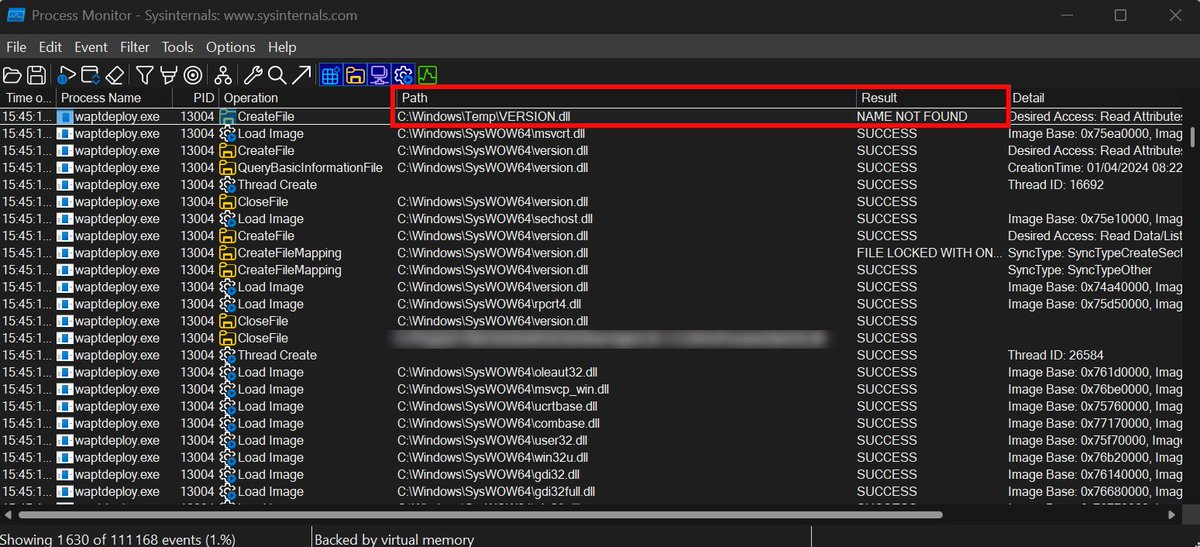Click the Image Base: 0x75e10000 detail
This screenshot has width=1200, height=547.
(1096, 219)
